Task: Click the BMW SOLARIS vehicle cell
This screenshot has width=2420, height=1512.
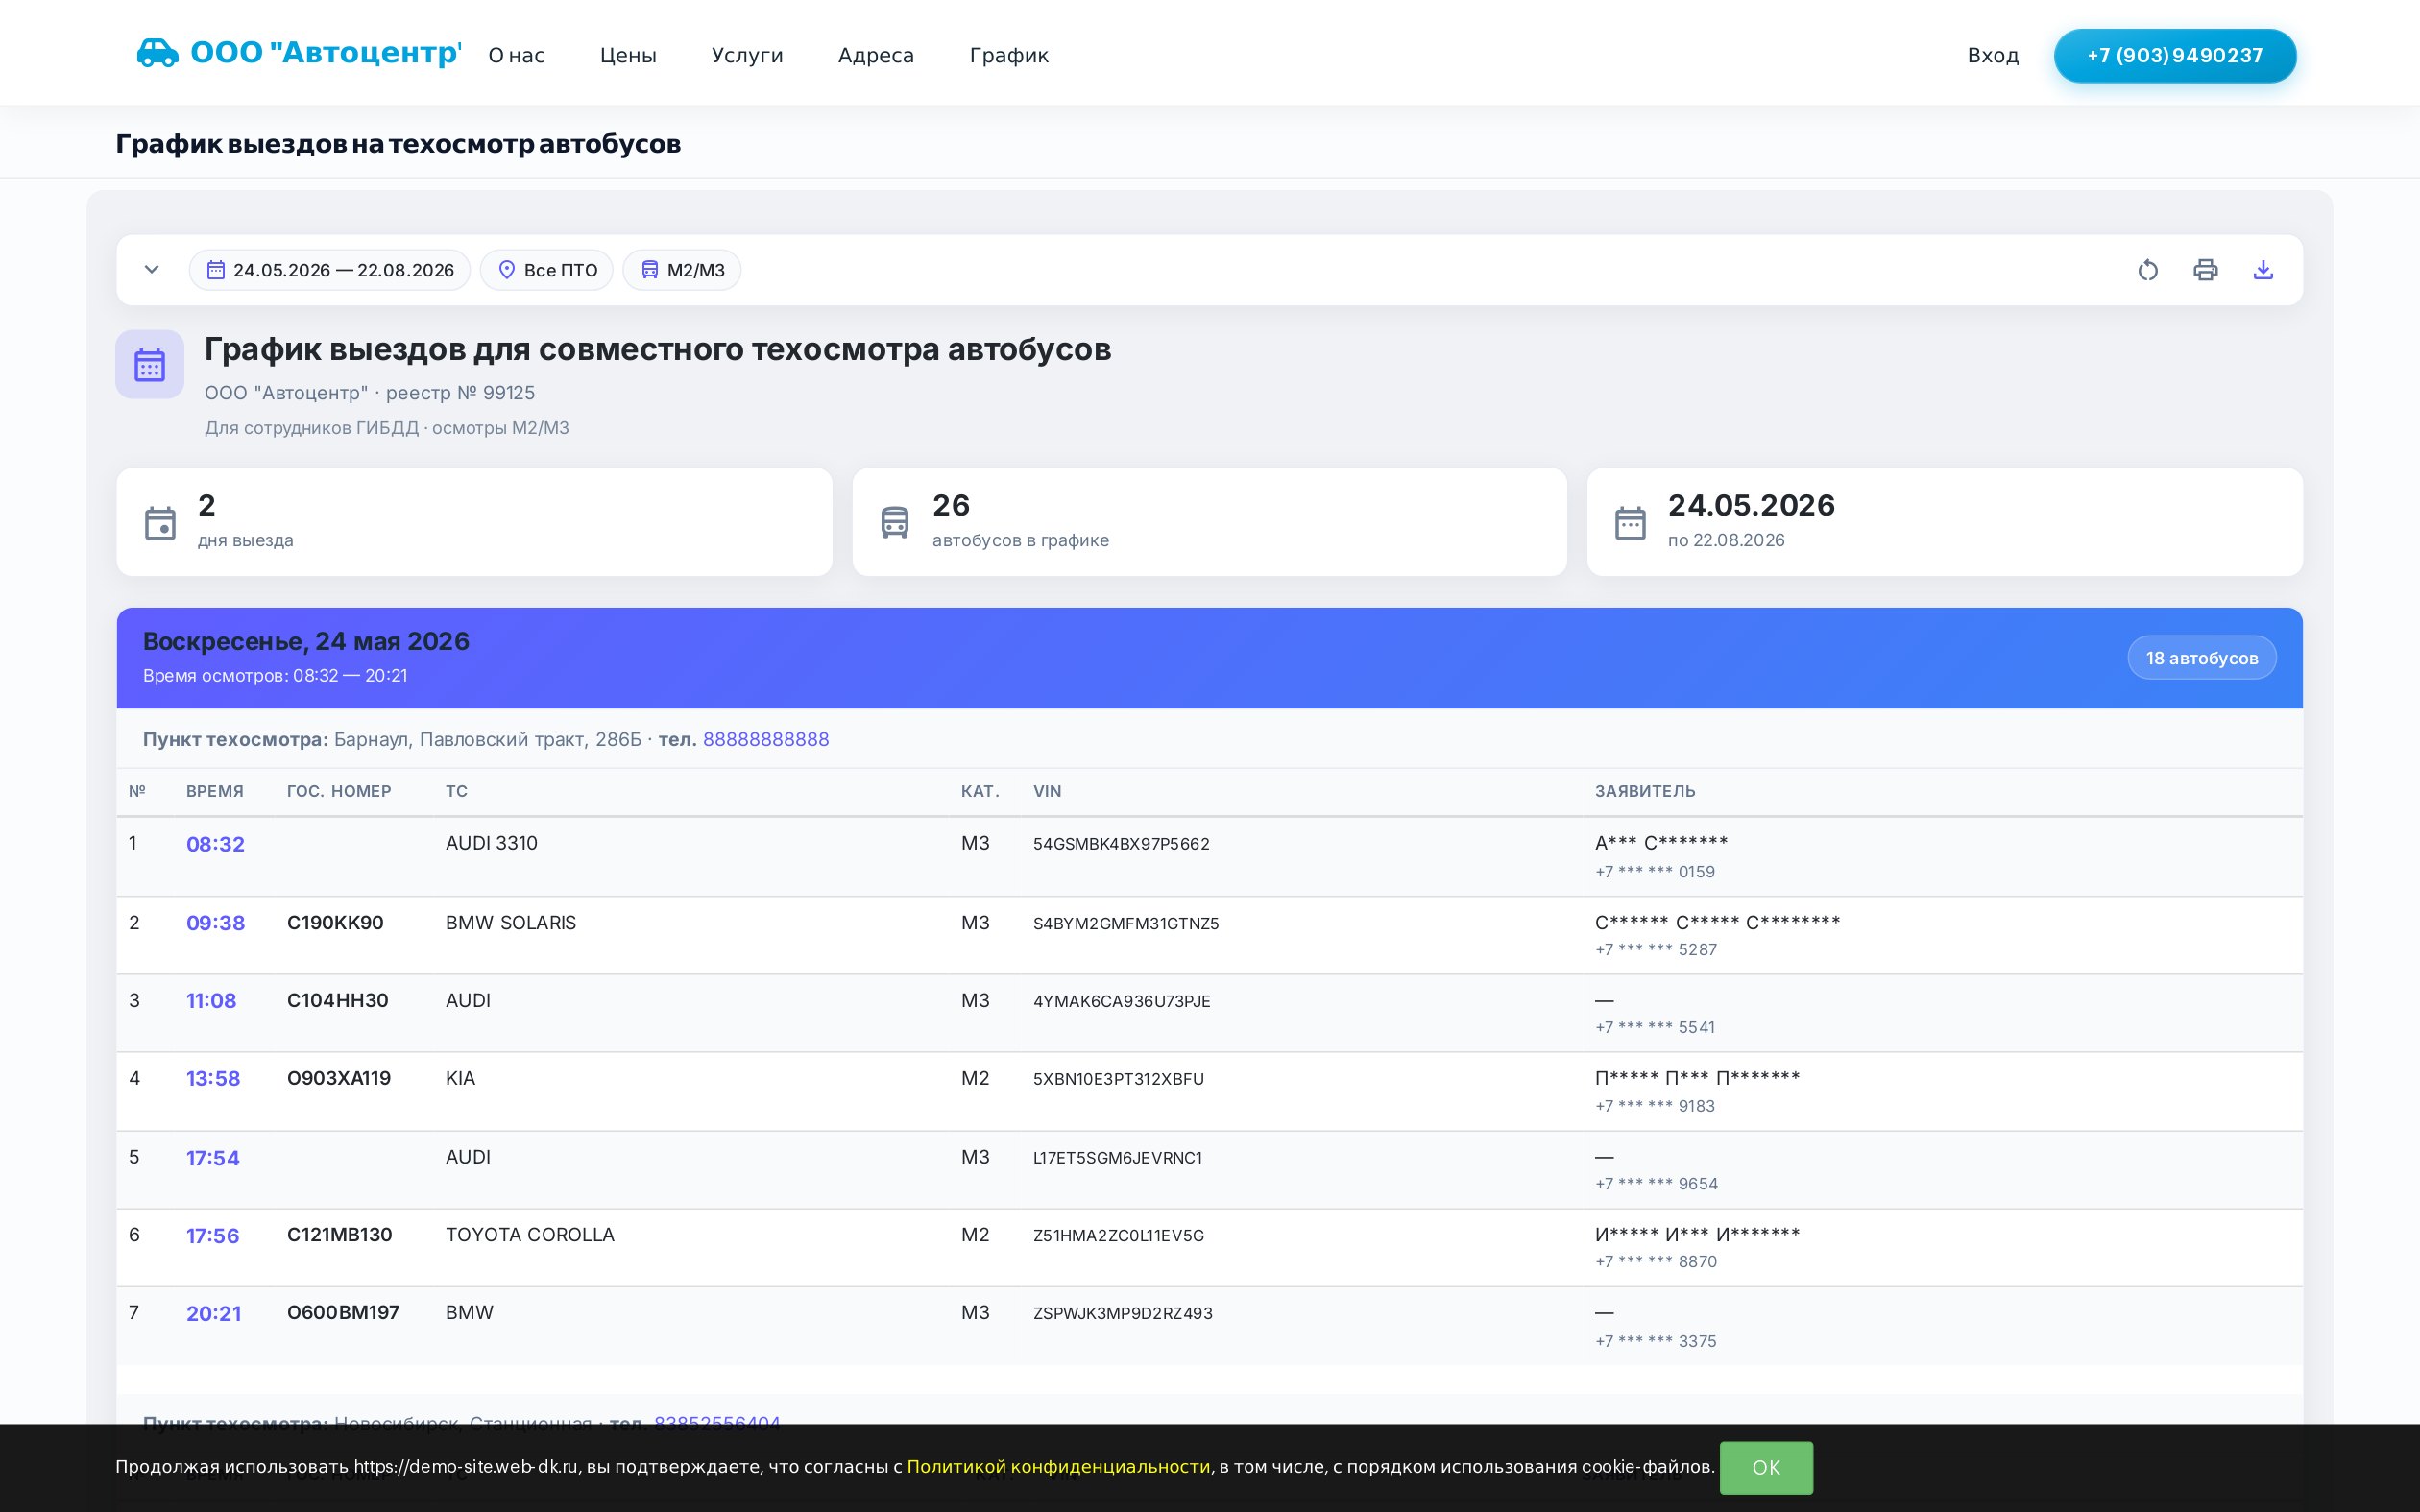Action: [x=511, y=923]
